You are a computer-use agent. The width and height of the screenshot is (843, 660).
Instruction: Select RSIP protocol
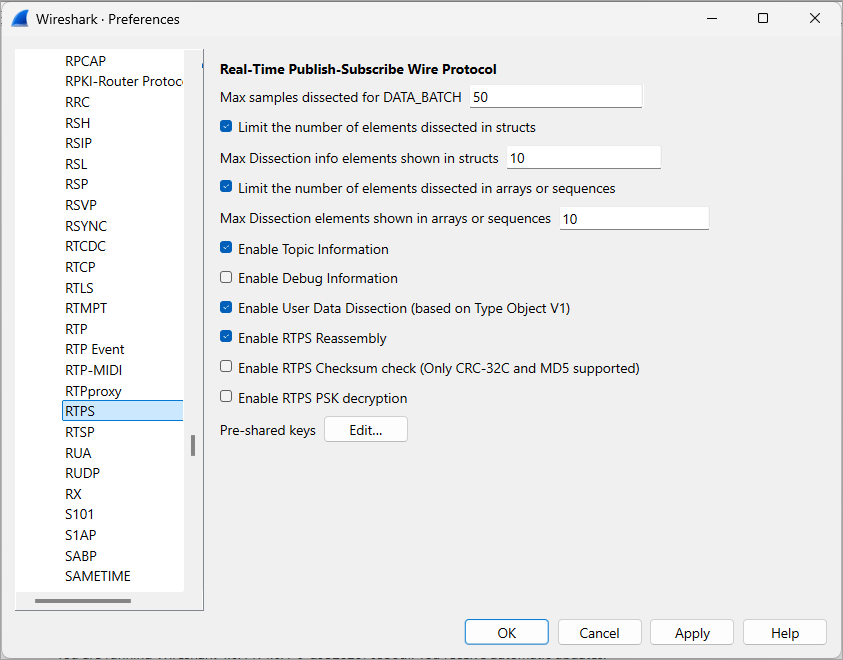[78, 143]
